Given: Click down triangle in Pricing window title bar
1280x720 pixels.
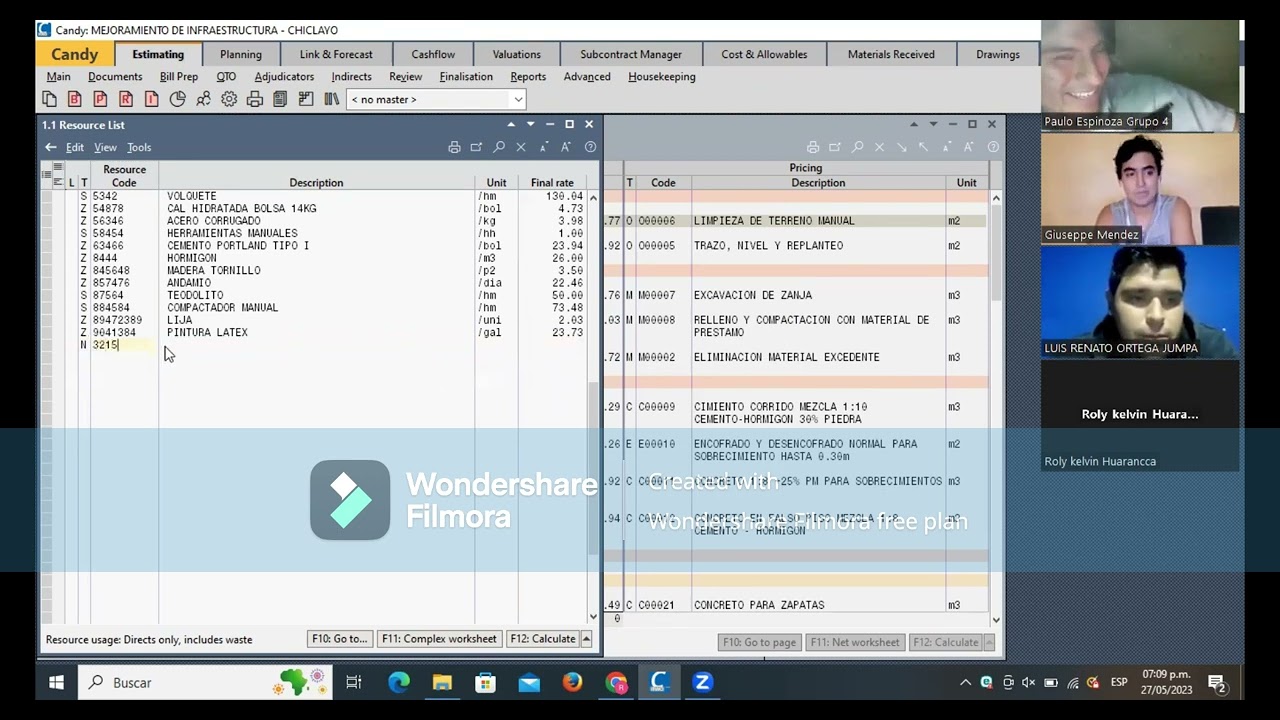Looking at the screenshot, I should [933, 124].
